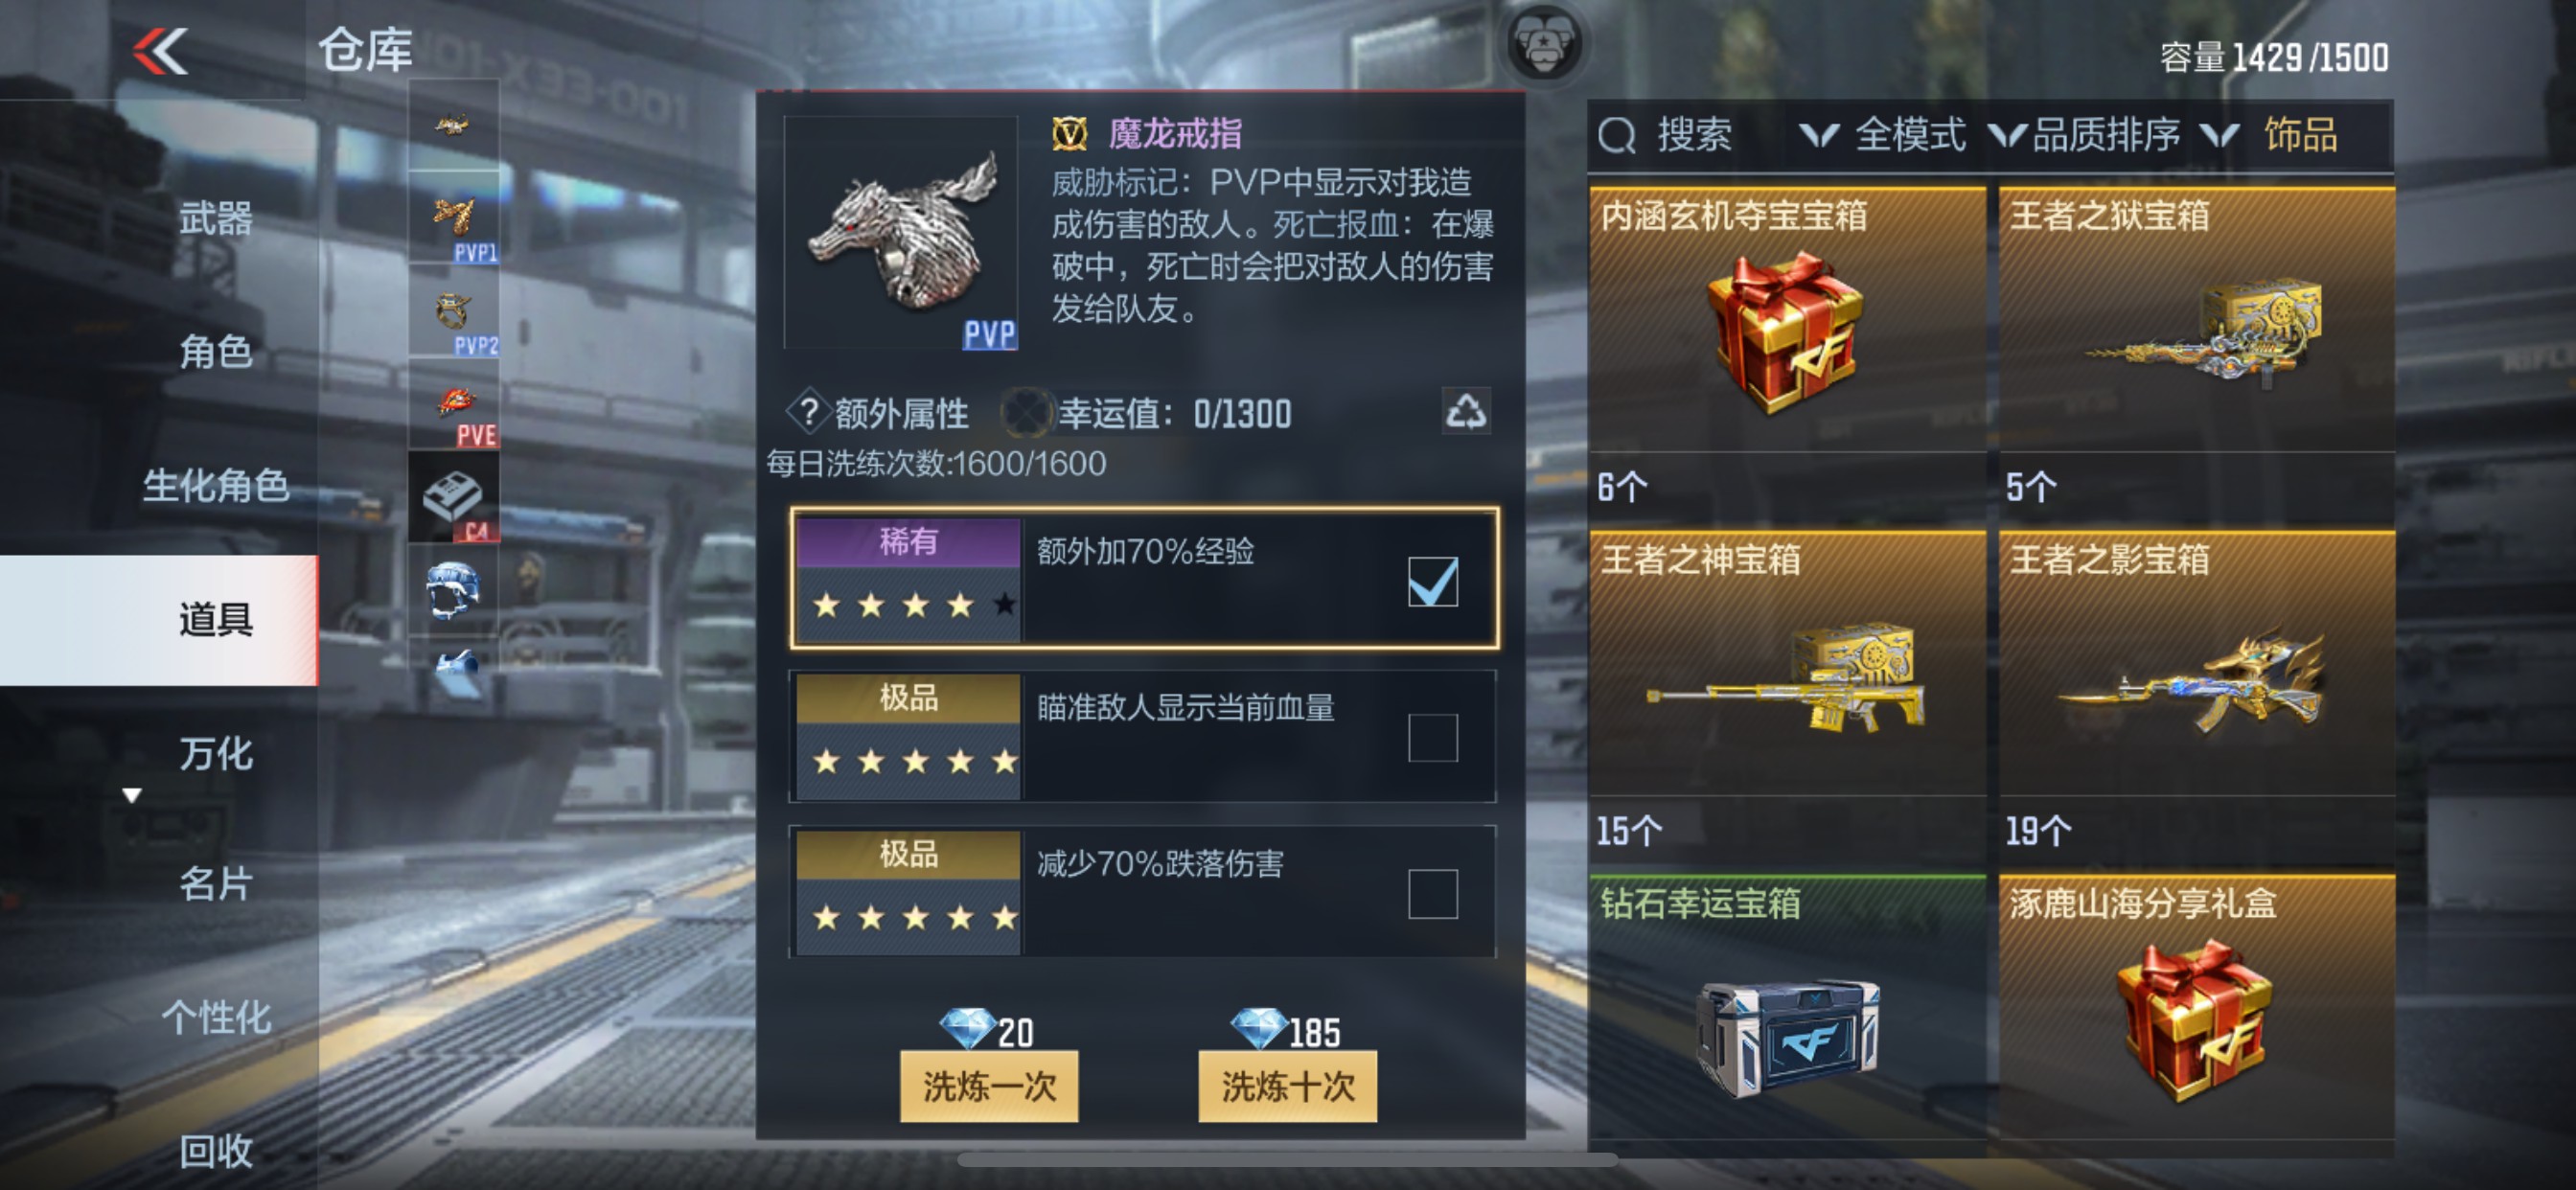Click the 洗炼十次 button
Image resolution: width=2576 pixels, height=1190 pixels.
pyautogui.click(x=1287, y=1086)
